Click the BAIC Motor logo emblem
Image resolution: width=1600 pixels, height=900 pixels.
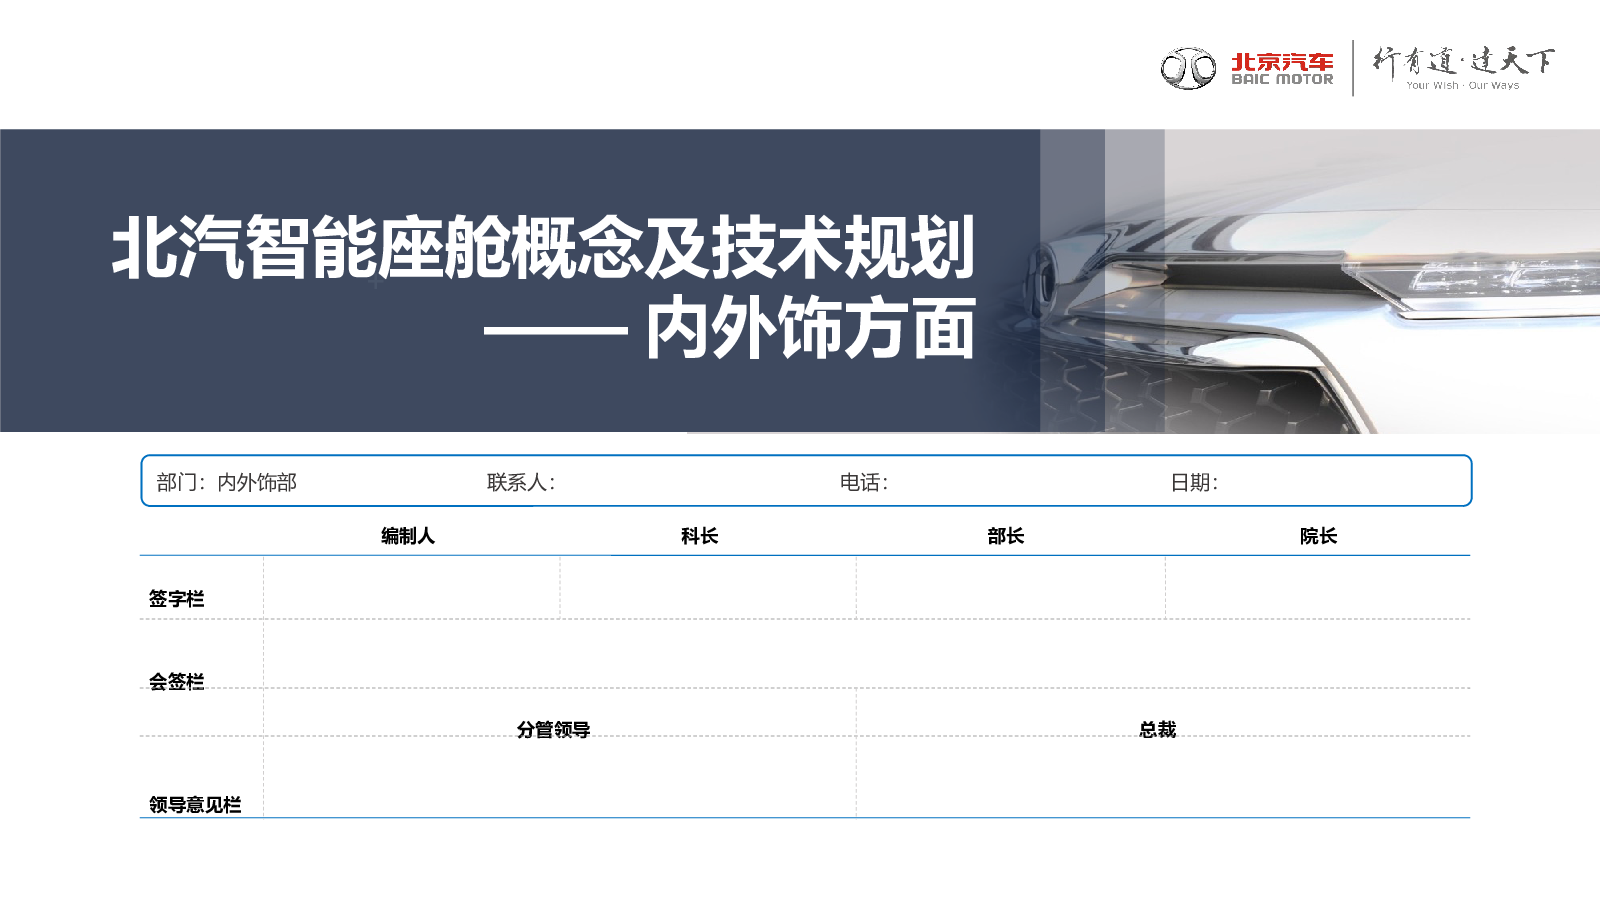pos(1188,68)
